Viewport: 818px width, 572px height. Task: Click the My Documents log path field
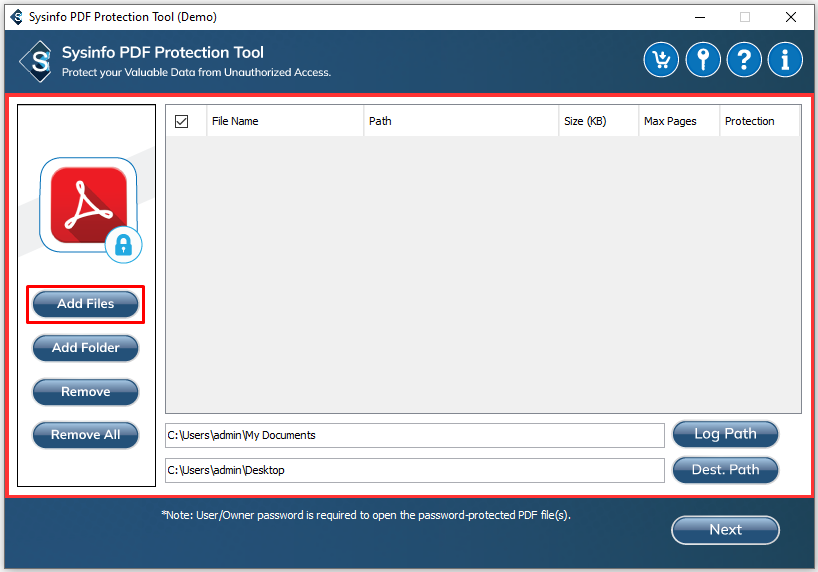coord(414,436)
